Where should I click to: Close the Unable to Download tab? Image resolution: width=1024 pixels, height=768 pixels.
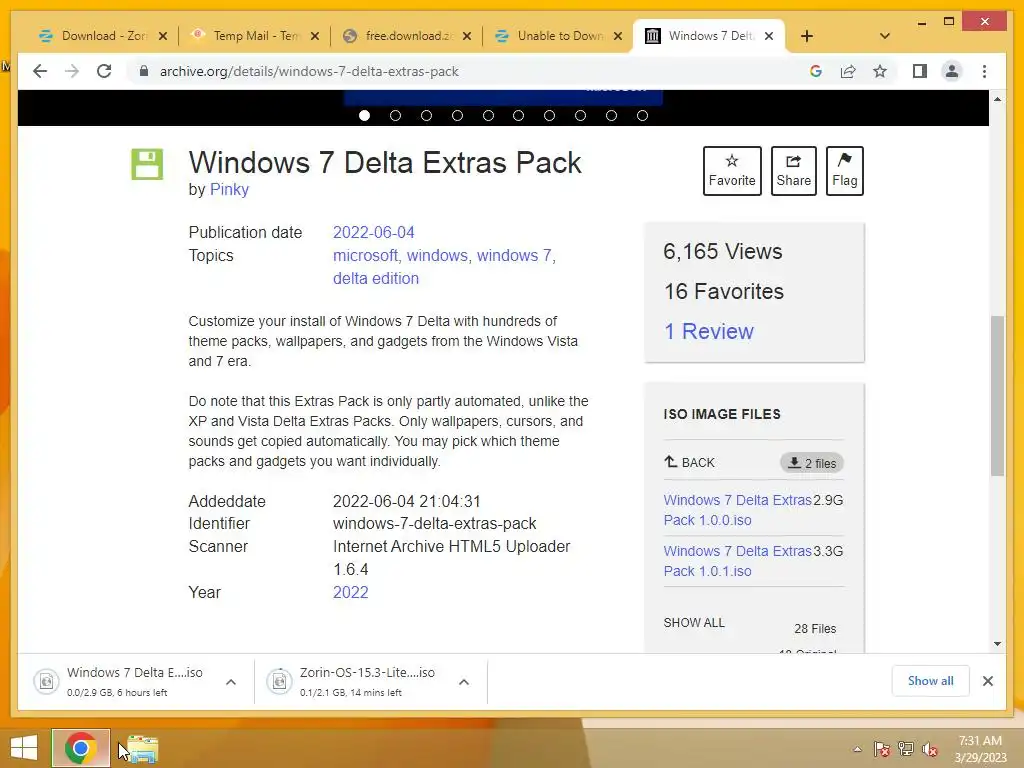tap(618, 36)
